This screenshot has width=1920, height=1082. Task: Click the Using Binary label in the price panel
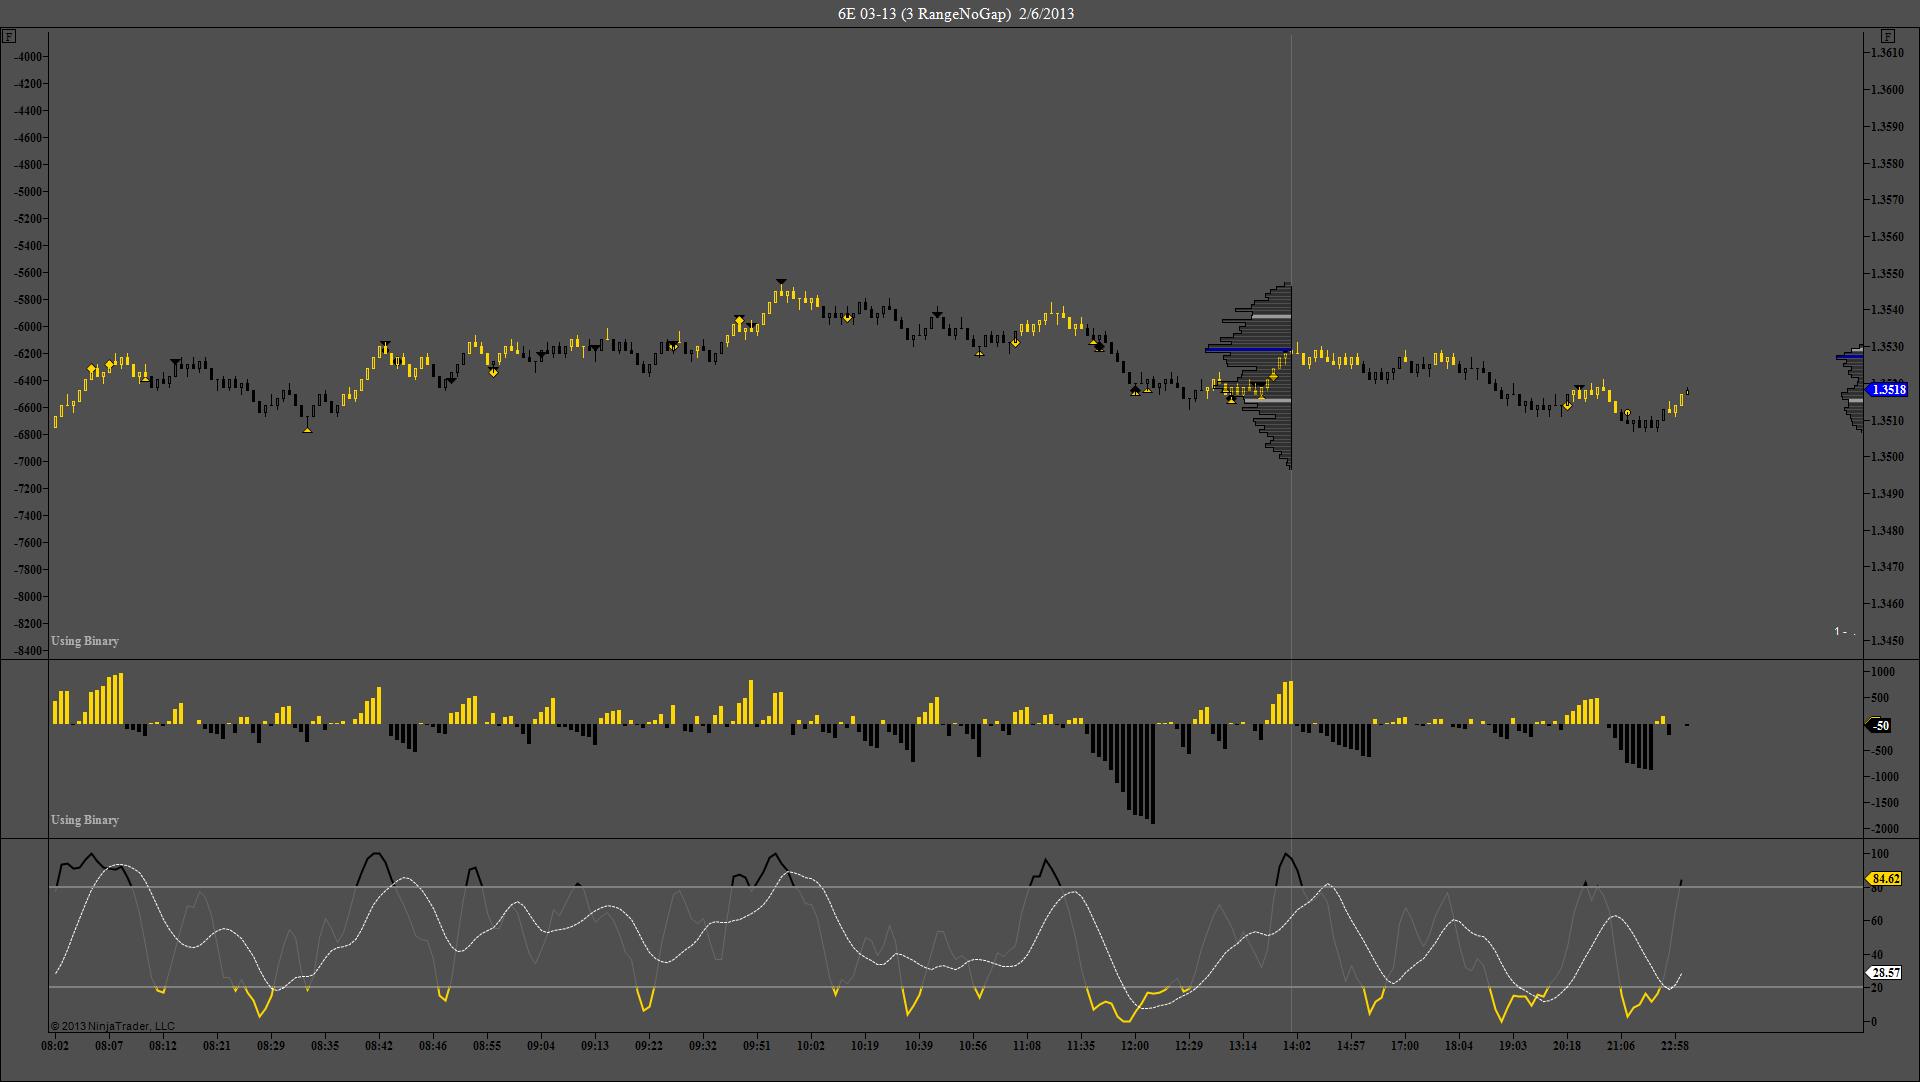[x=85, y=641]
